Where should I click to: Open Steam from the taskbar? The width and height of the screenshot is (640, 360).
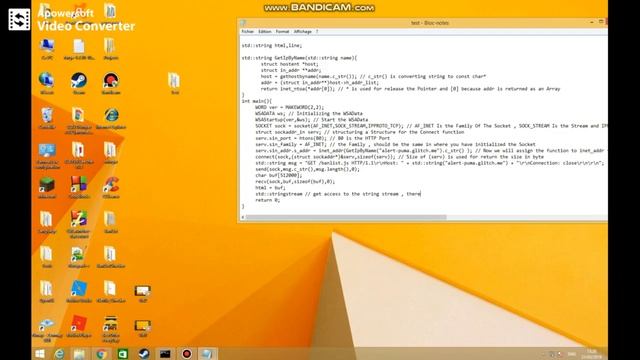click(x=144, y=353)
